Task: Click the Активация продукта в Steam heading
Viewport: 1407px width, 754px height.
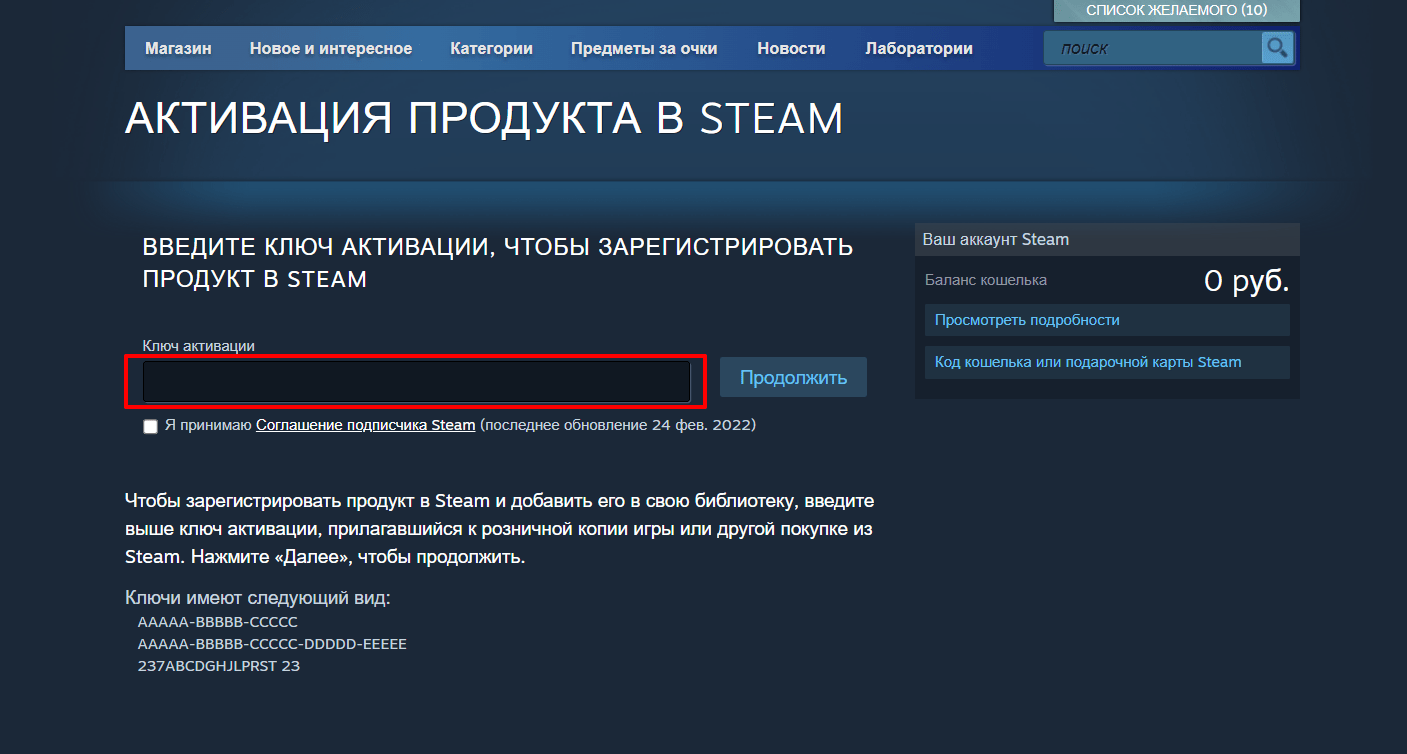Action: [484, 119]
